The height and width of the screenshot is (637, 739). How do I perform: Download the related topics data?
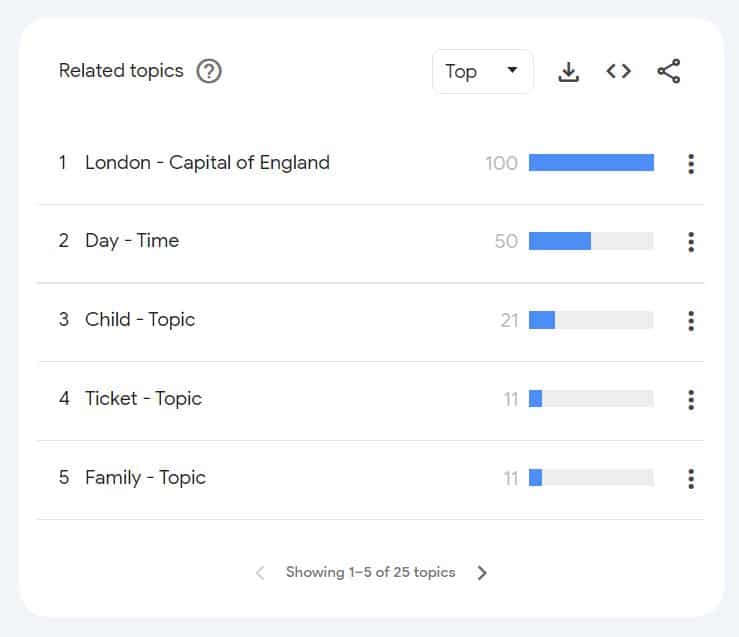(x=568, y=71)
